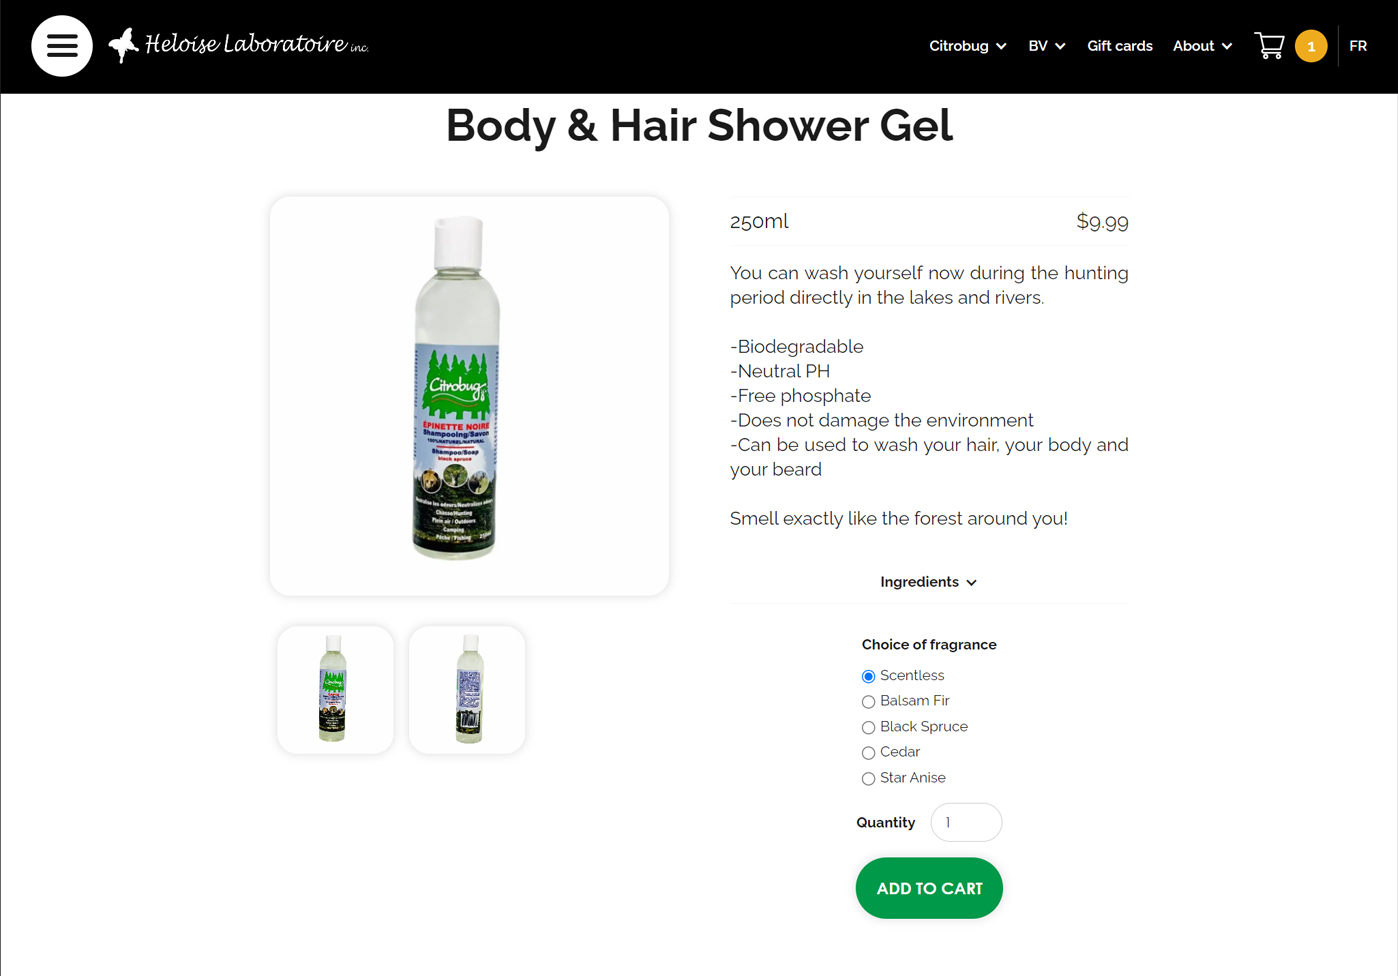This screenshot has height=976, width=1398.
Task: Choose the Black Spruce fragrance
Action: tap(868, 728)
